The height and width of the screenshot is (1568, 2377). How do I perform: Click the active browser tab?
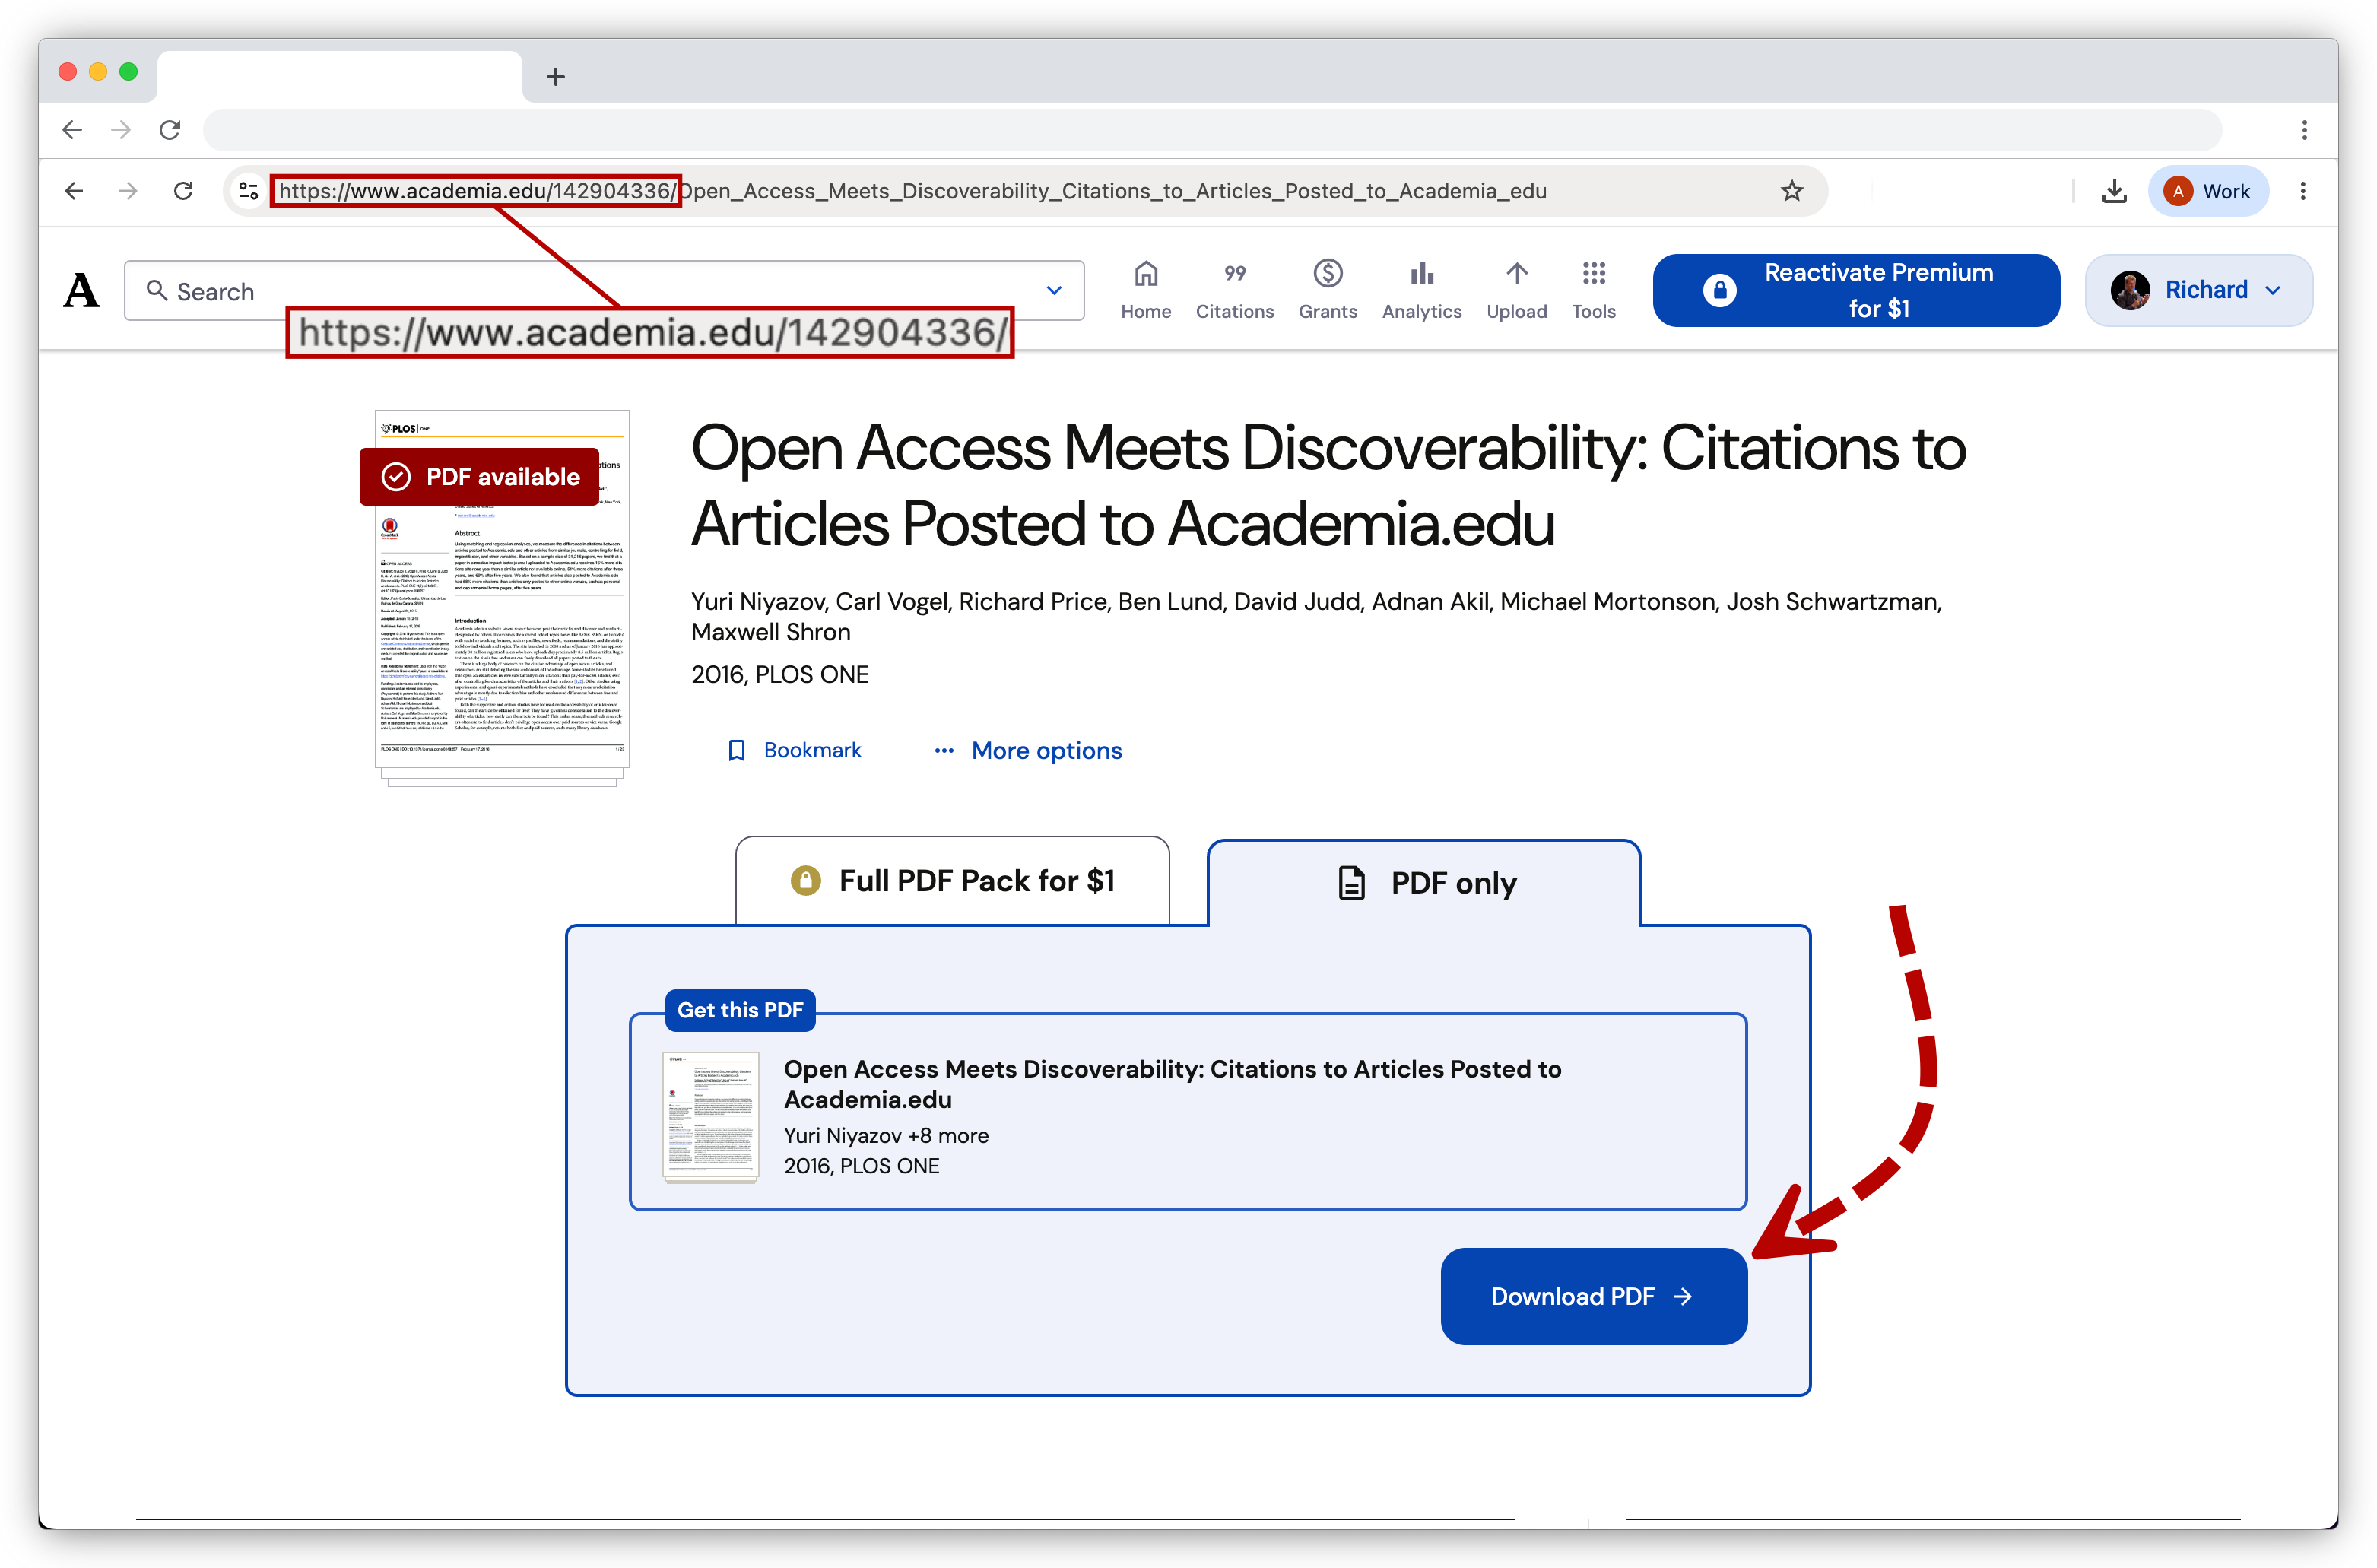339,76
